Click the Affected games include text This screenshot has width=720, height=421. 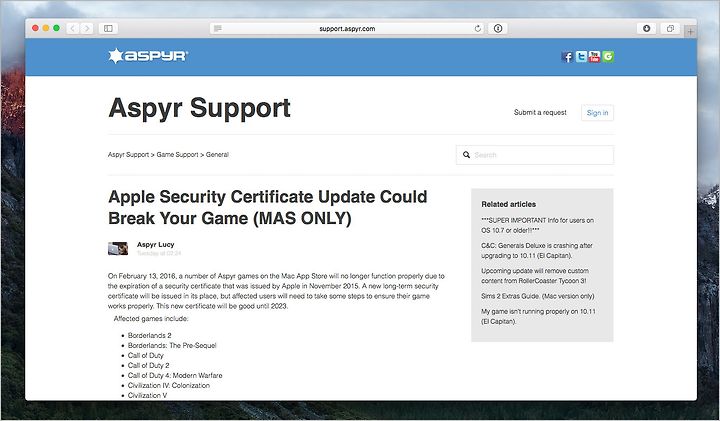coord(151,318)
